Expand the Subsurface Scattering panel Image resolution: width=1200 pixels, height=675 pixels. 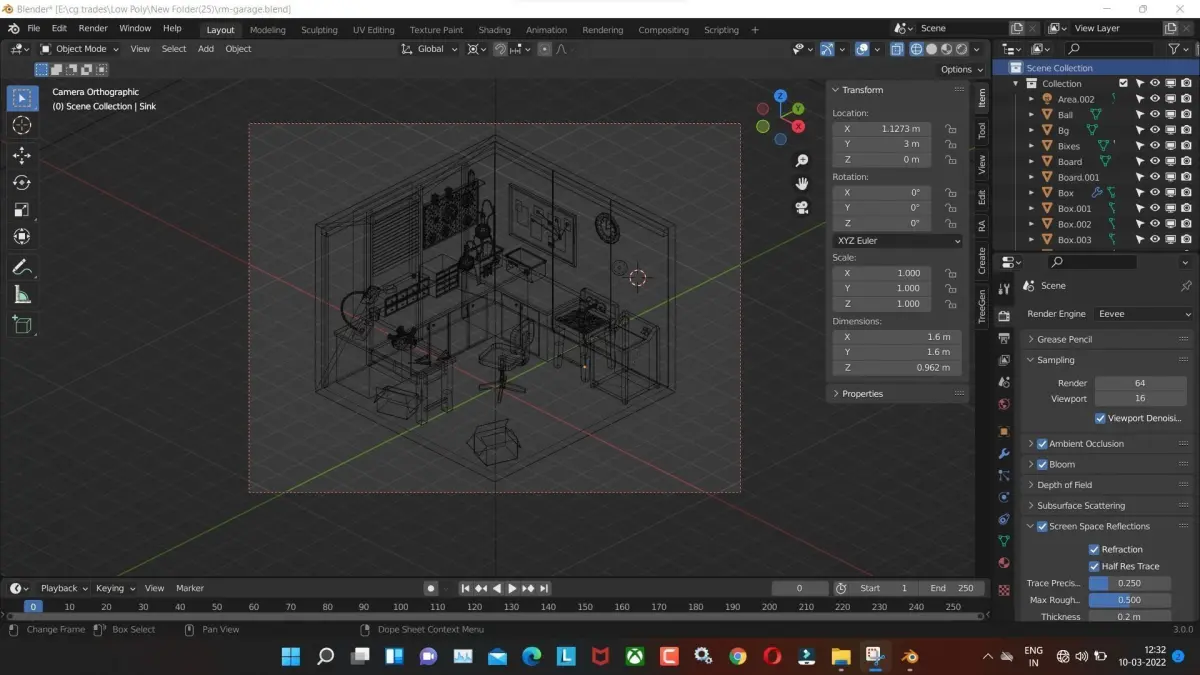[x=1108, y=506]
